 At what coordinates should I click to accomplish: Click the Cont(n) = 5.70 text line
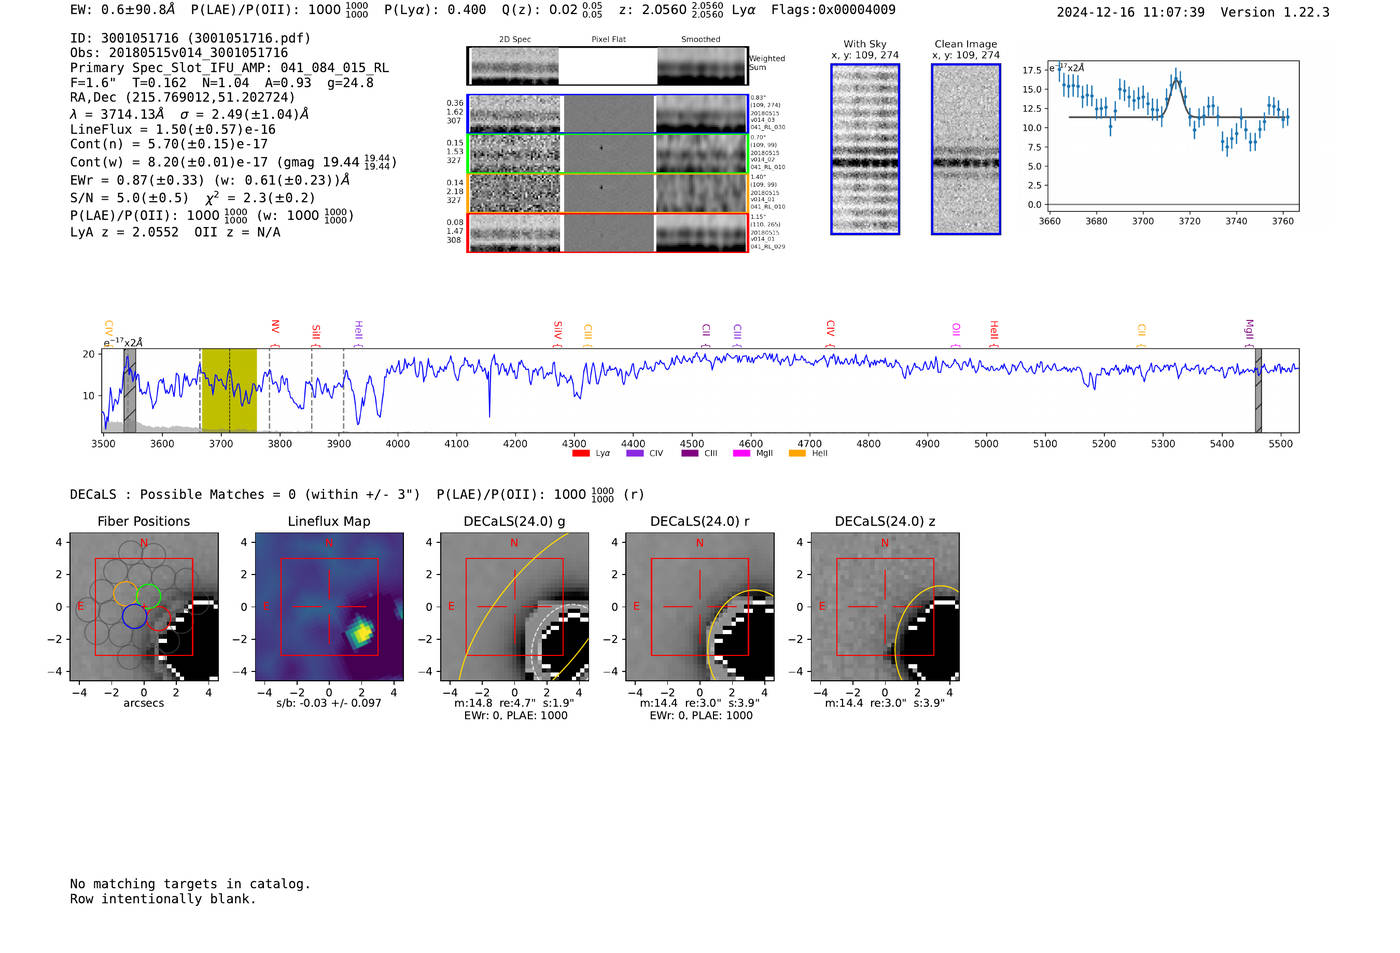click(169, 144)
